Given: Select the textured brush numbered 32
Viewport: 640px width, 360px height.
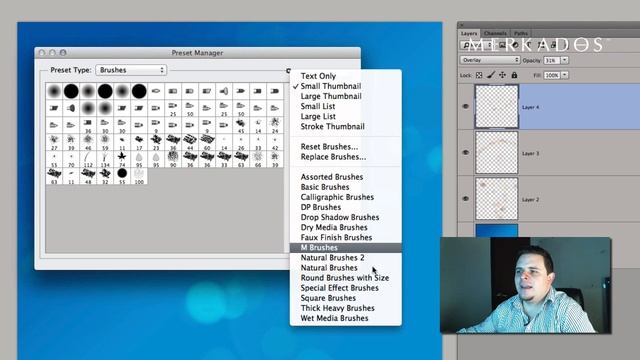Looking at the screenshot, I should point(105,176).
